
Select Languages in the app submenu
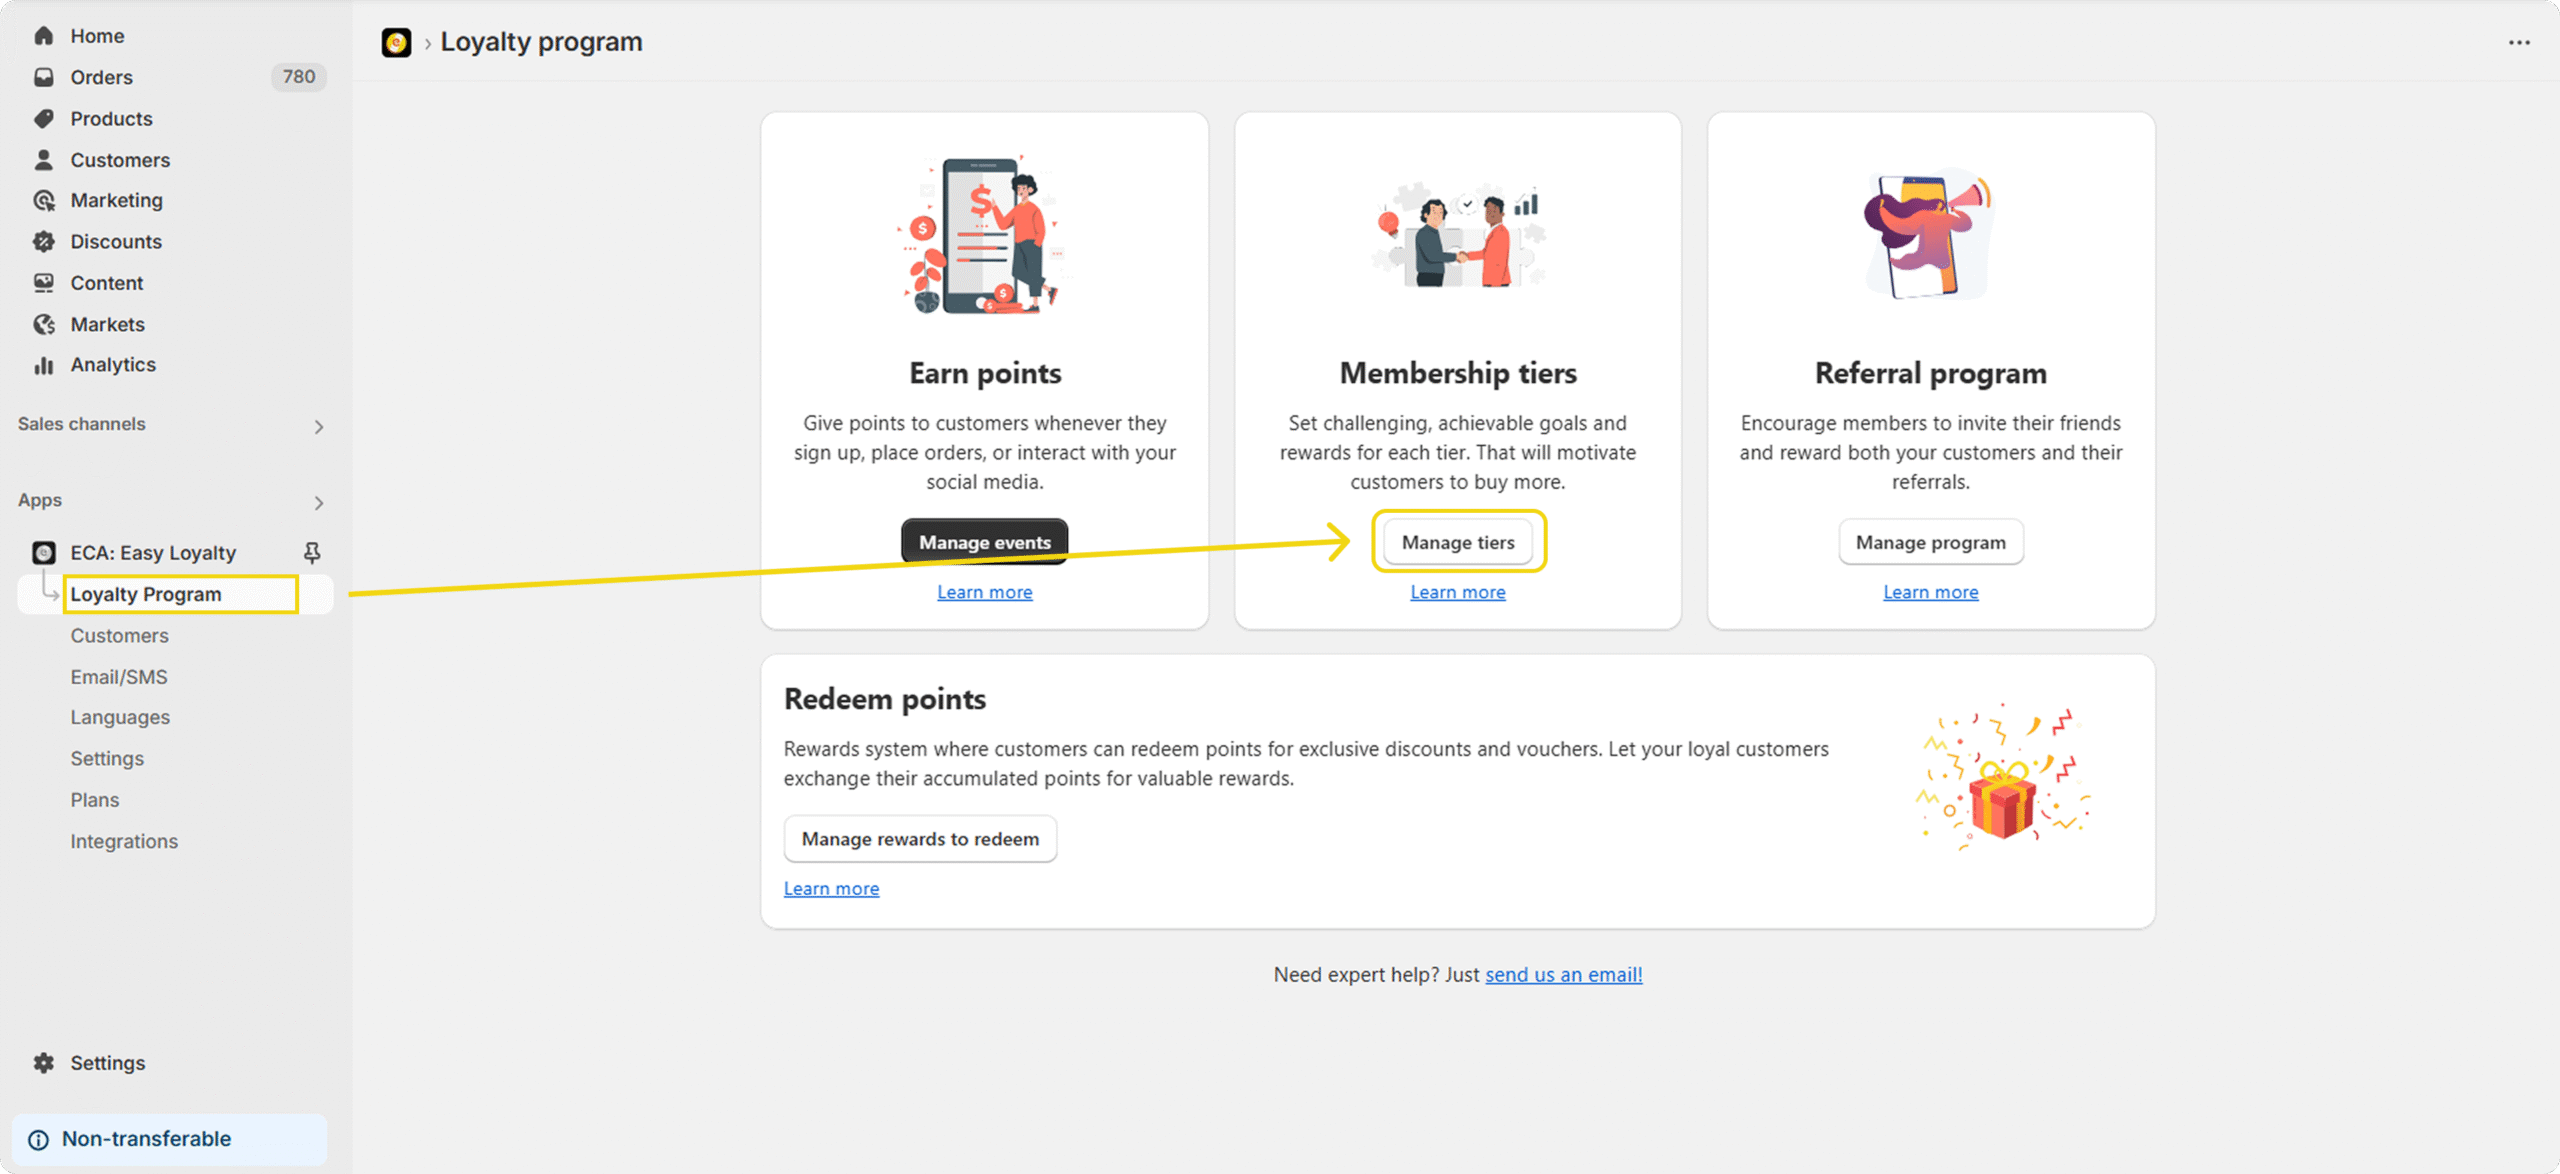pyautogui.click(x=120, y=718)
